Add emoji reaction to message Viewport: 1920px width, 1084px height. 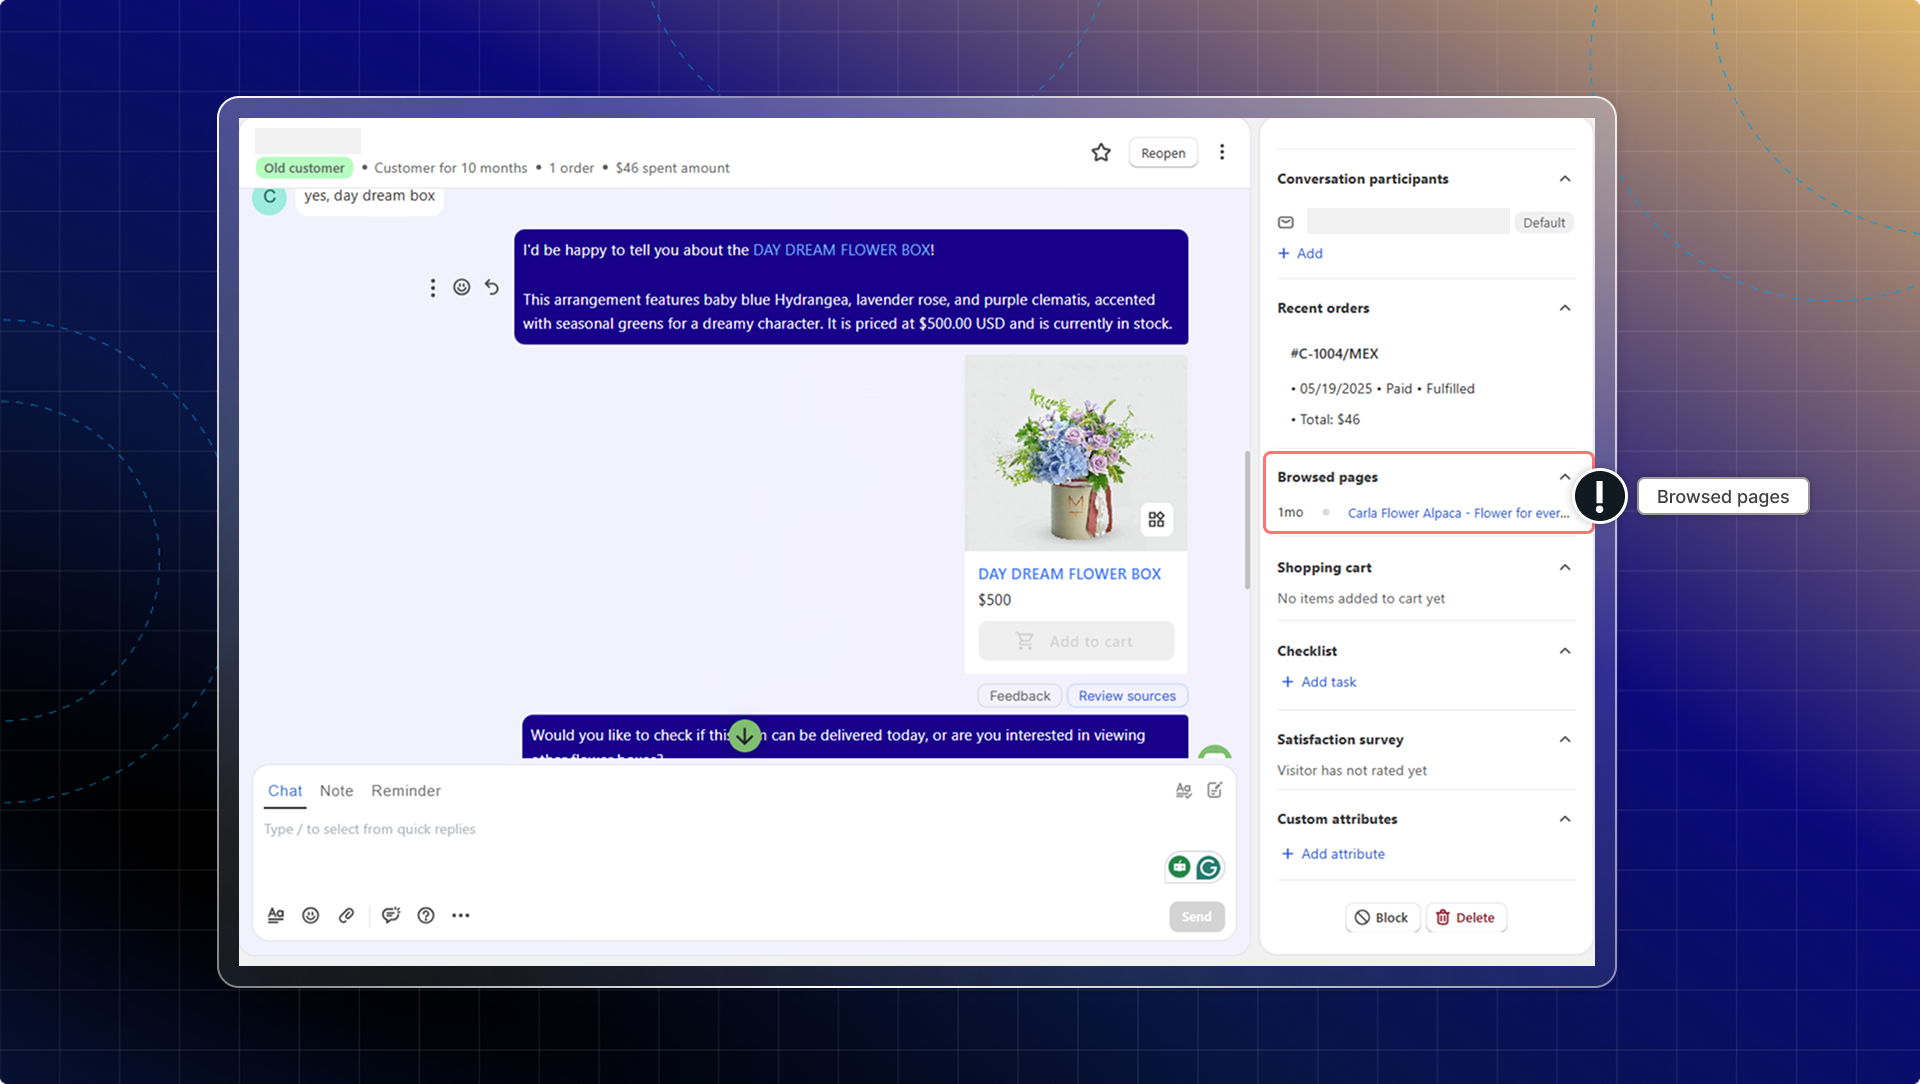coord(461,287)
